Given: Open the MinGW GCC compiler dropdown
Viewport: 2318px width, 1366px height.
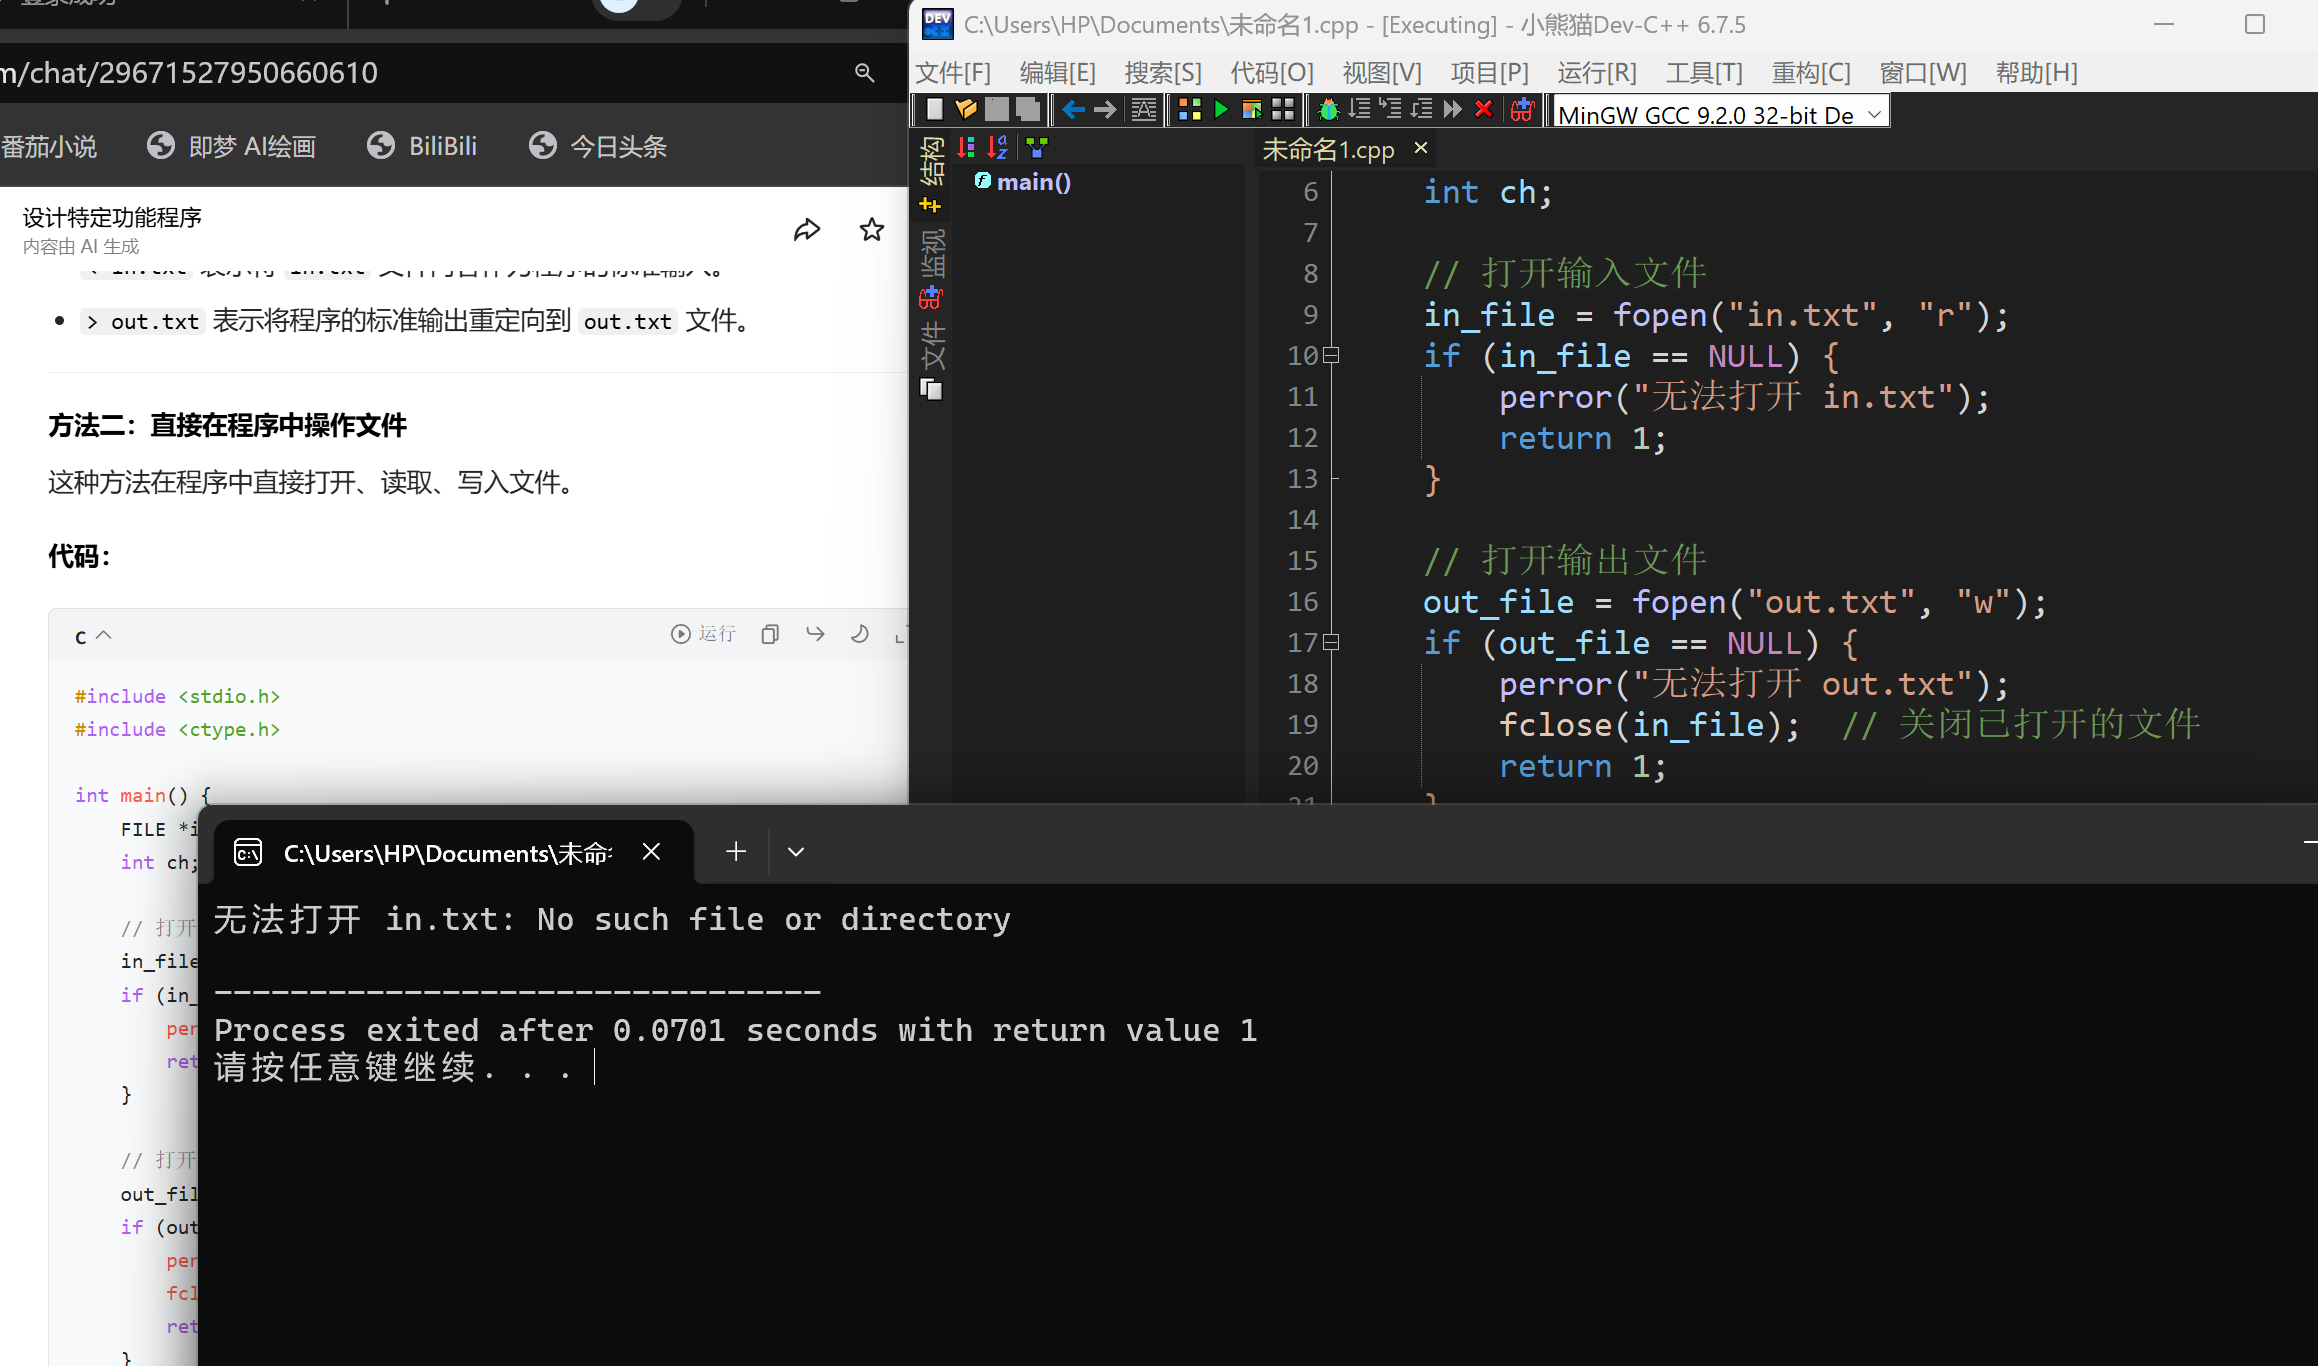Looking at the screenshot, I should pos(1874,114).
